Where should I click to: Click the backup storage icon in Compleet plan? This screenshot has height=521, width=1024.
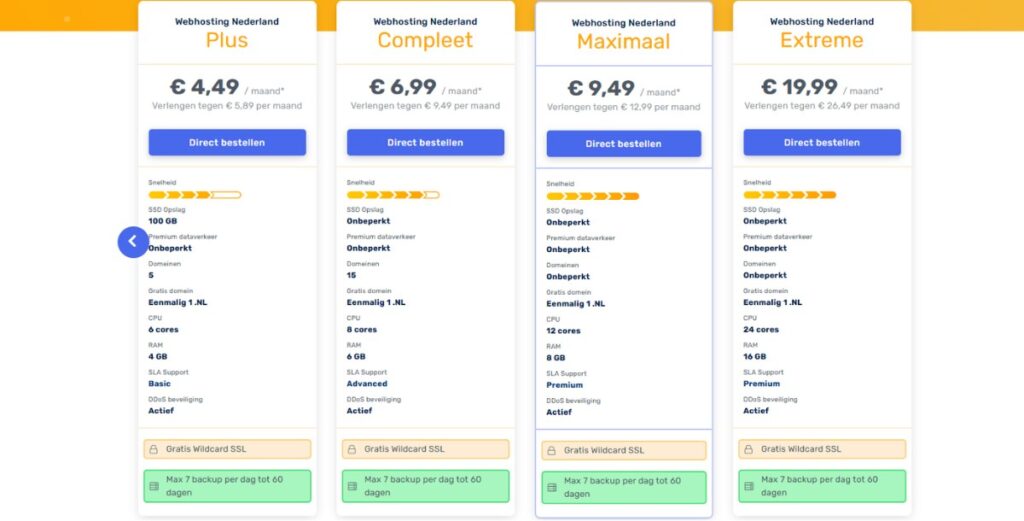[352, 486]
